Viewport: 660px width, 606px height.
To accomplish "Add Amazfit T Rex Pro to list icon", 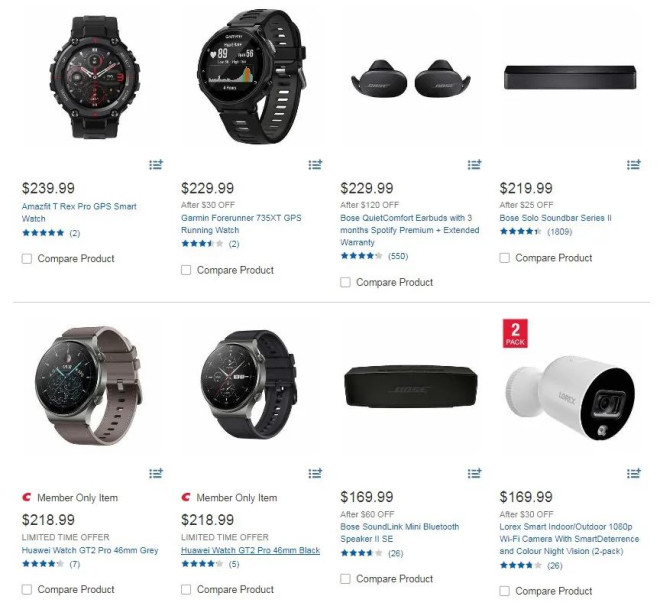I will point(156,165).
